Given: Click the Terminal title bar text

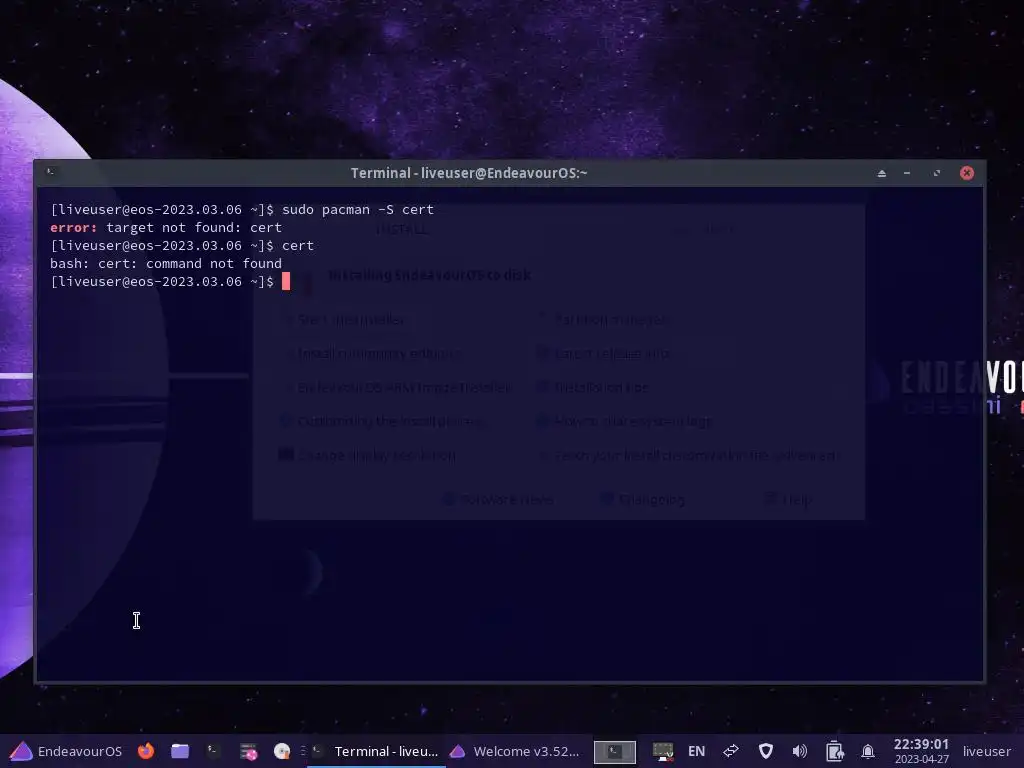Looking at the screenshot, I should point(469,173).
